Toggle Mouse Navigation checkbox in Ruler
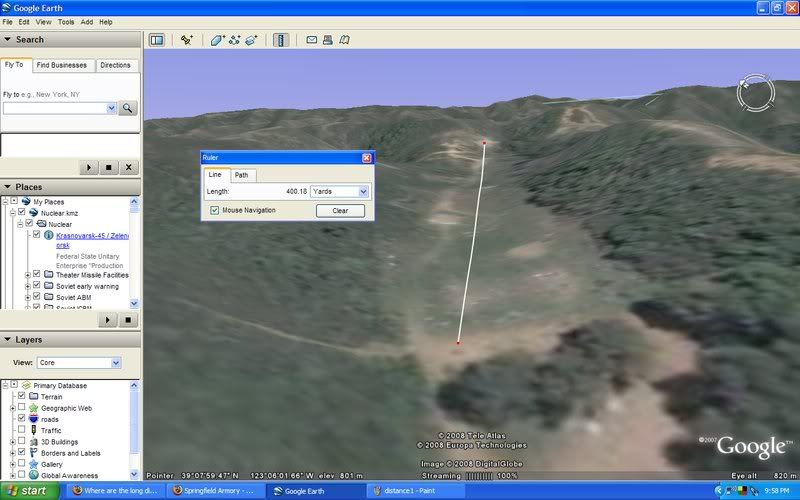This screenshot has width=800, height=500. click(214, 210)
